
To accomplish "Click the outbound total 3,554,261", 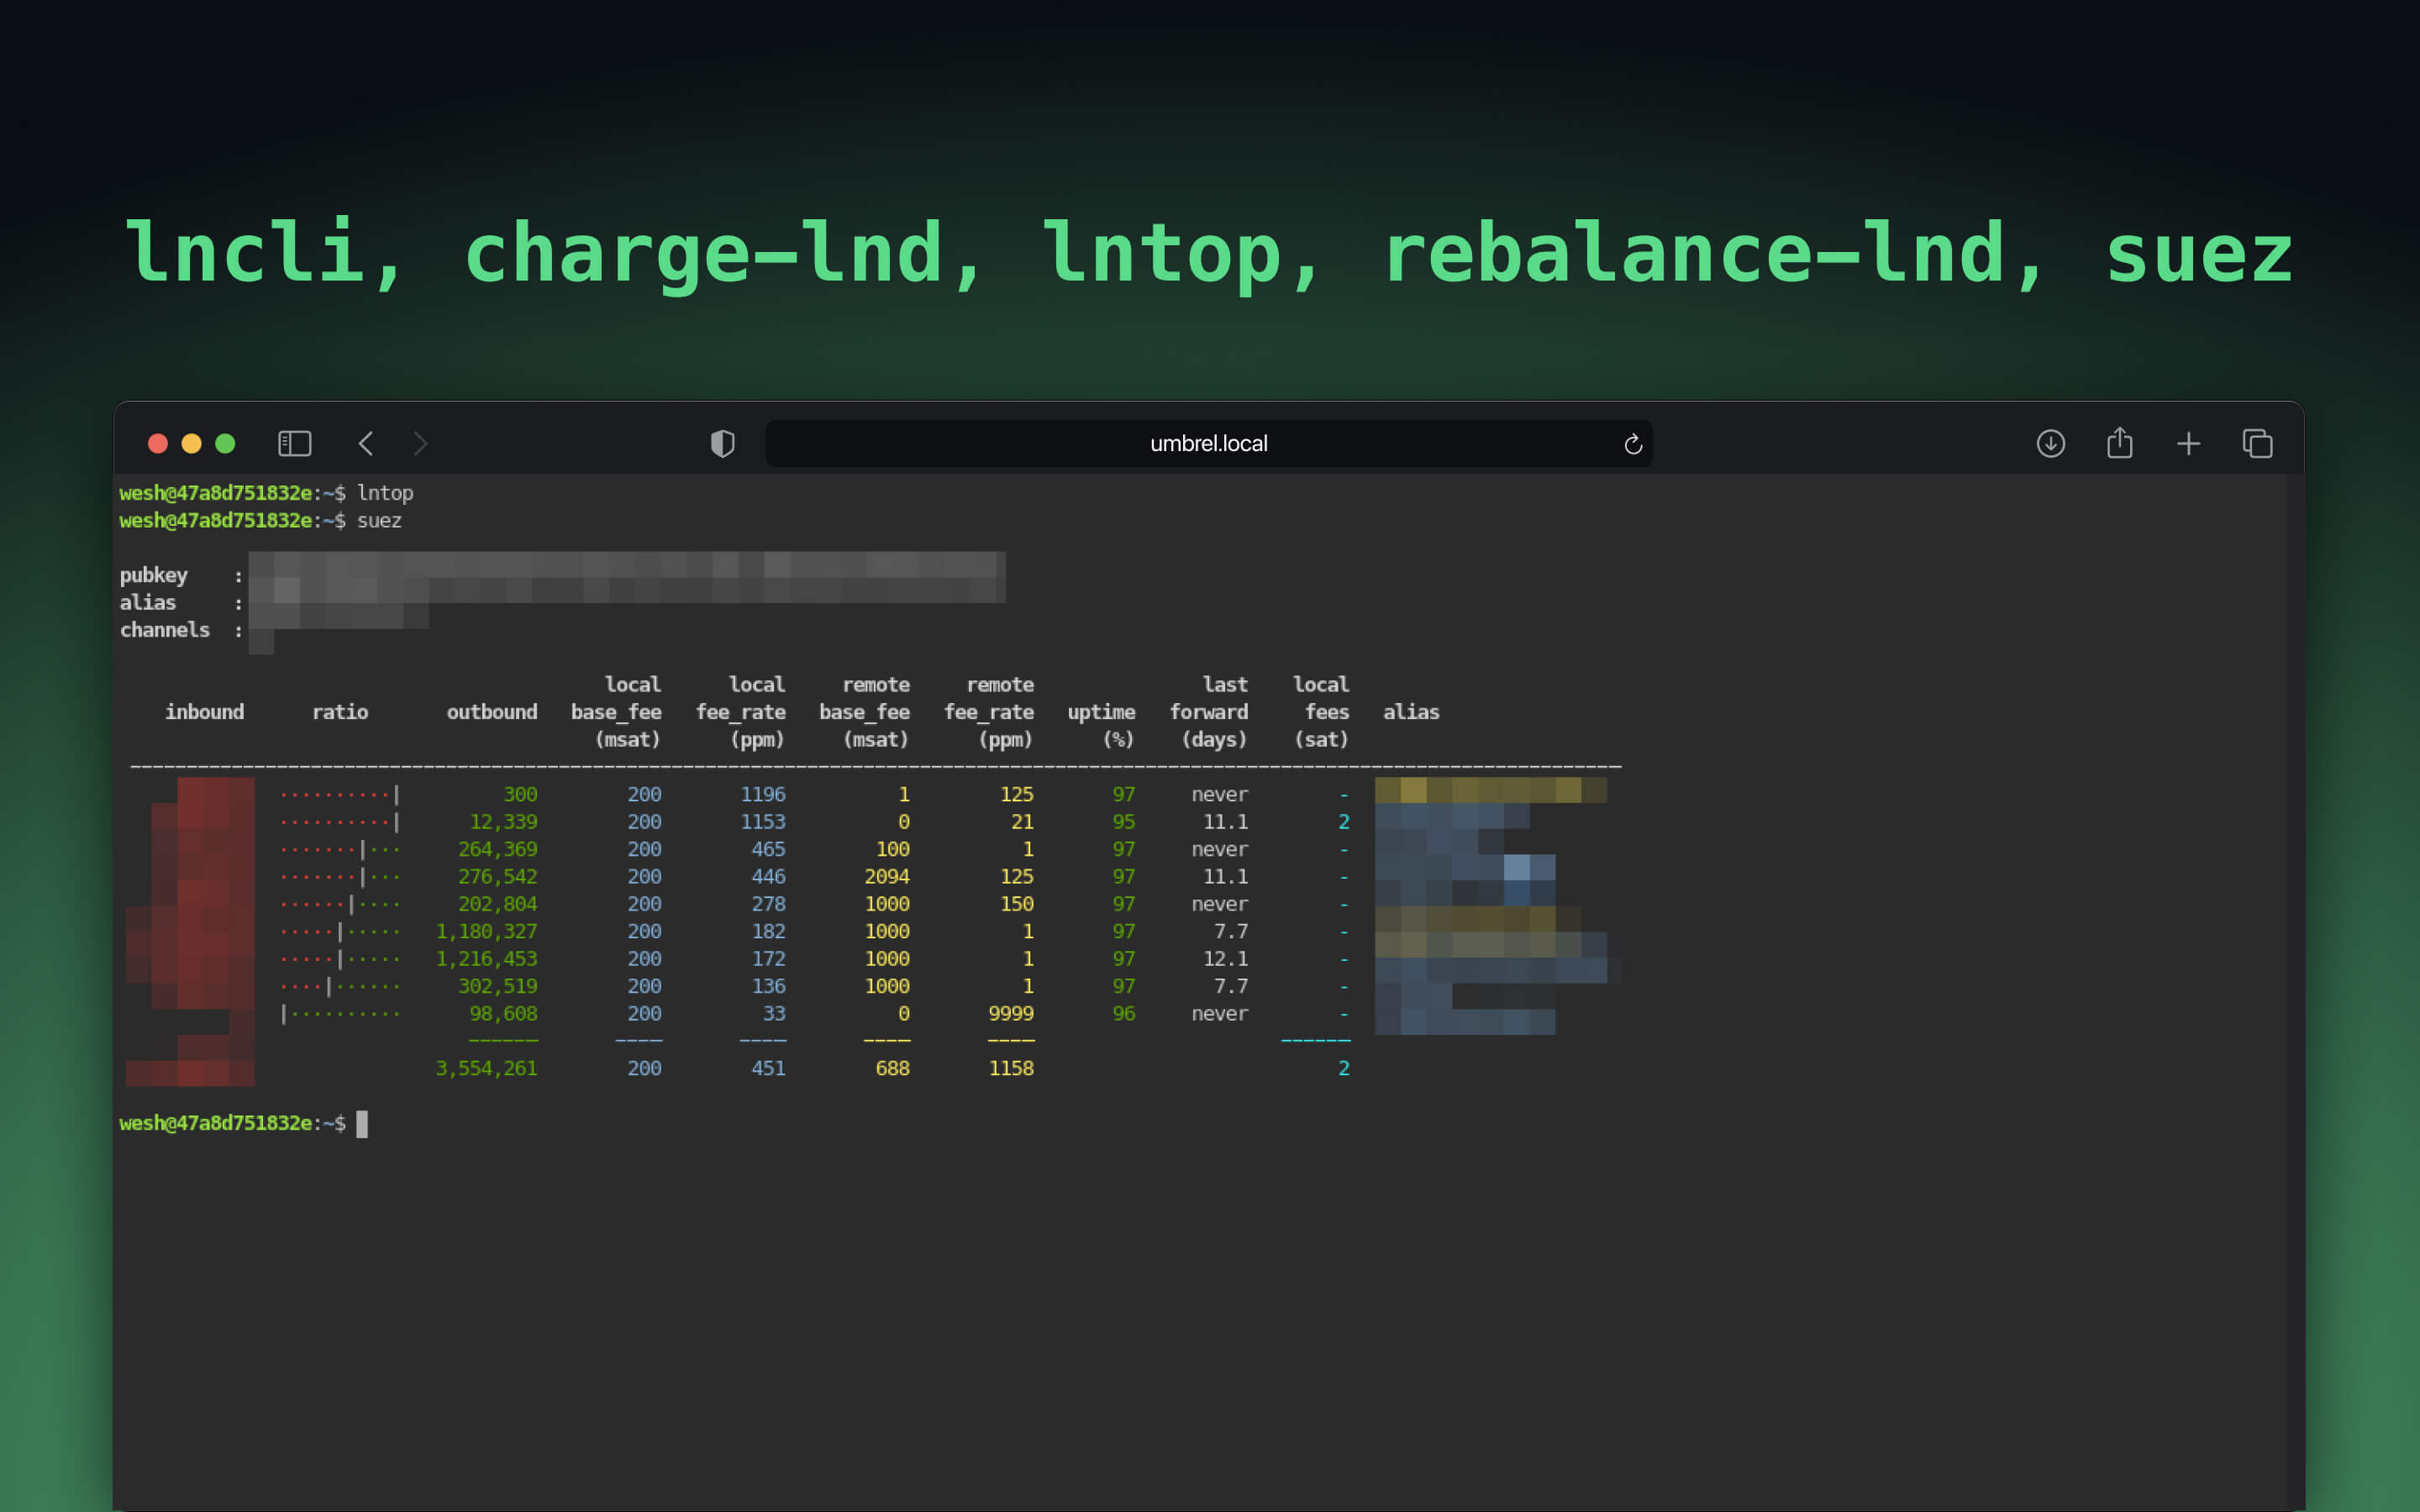I will tap(487, 1067).
